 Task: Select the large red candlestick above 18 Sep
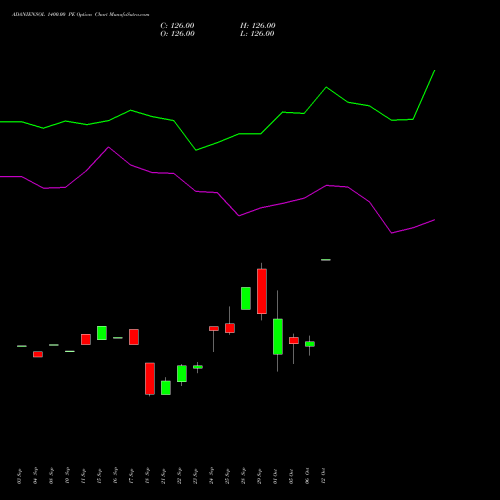[150, 379]
